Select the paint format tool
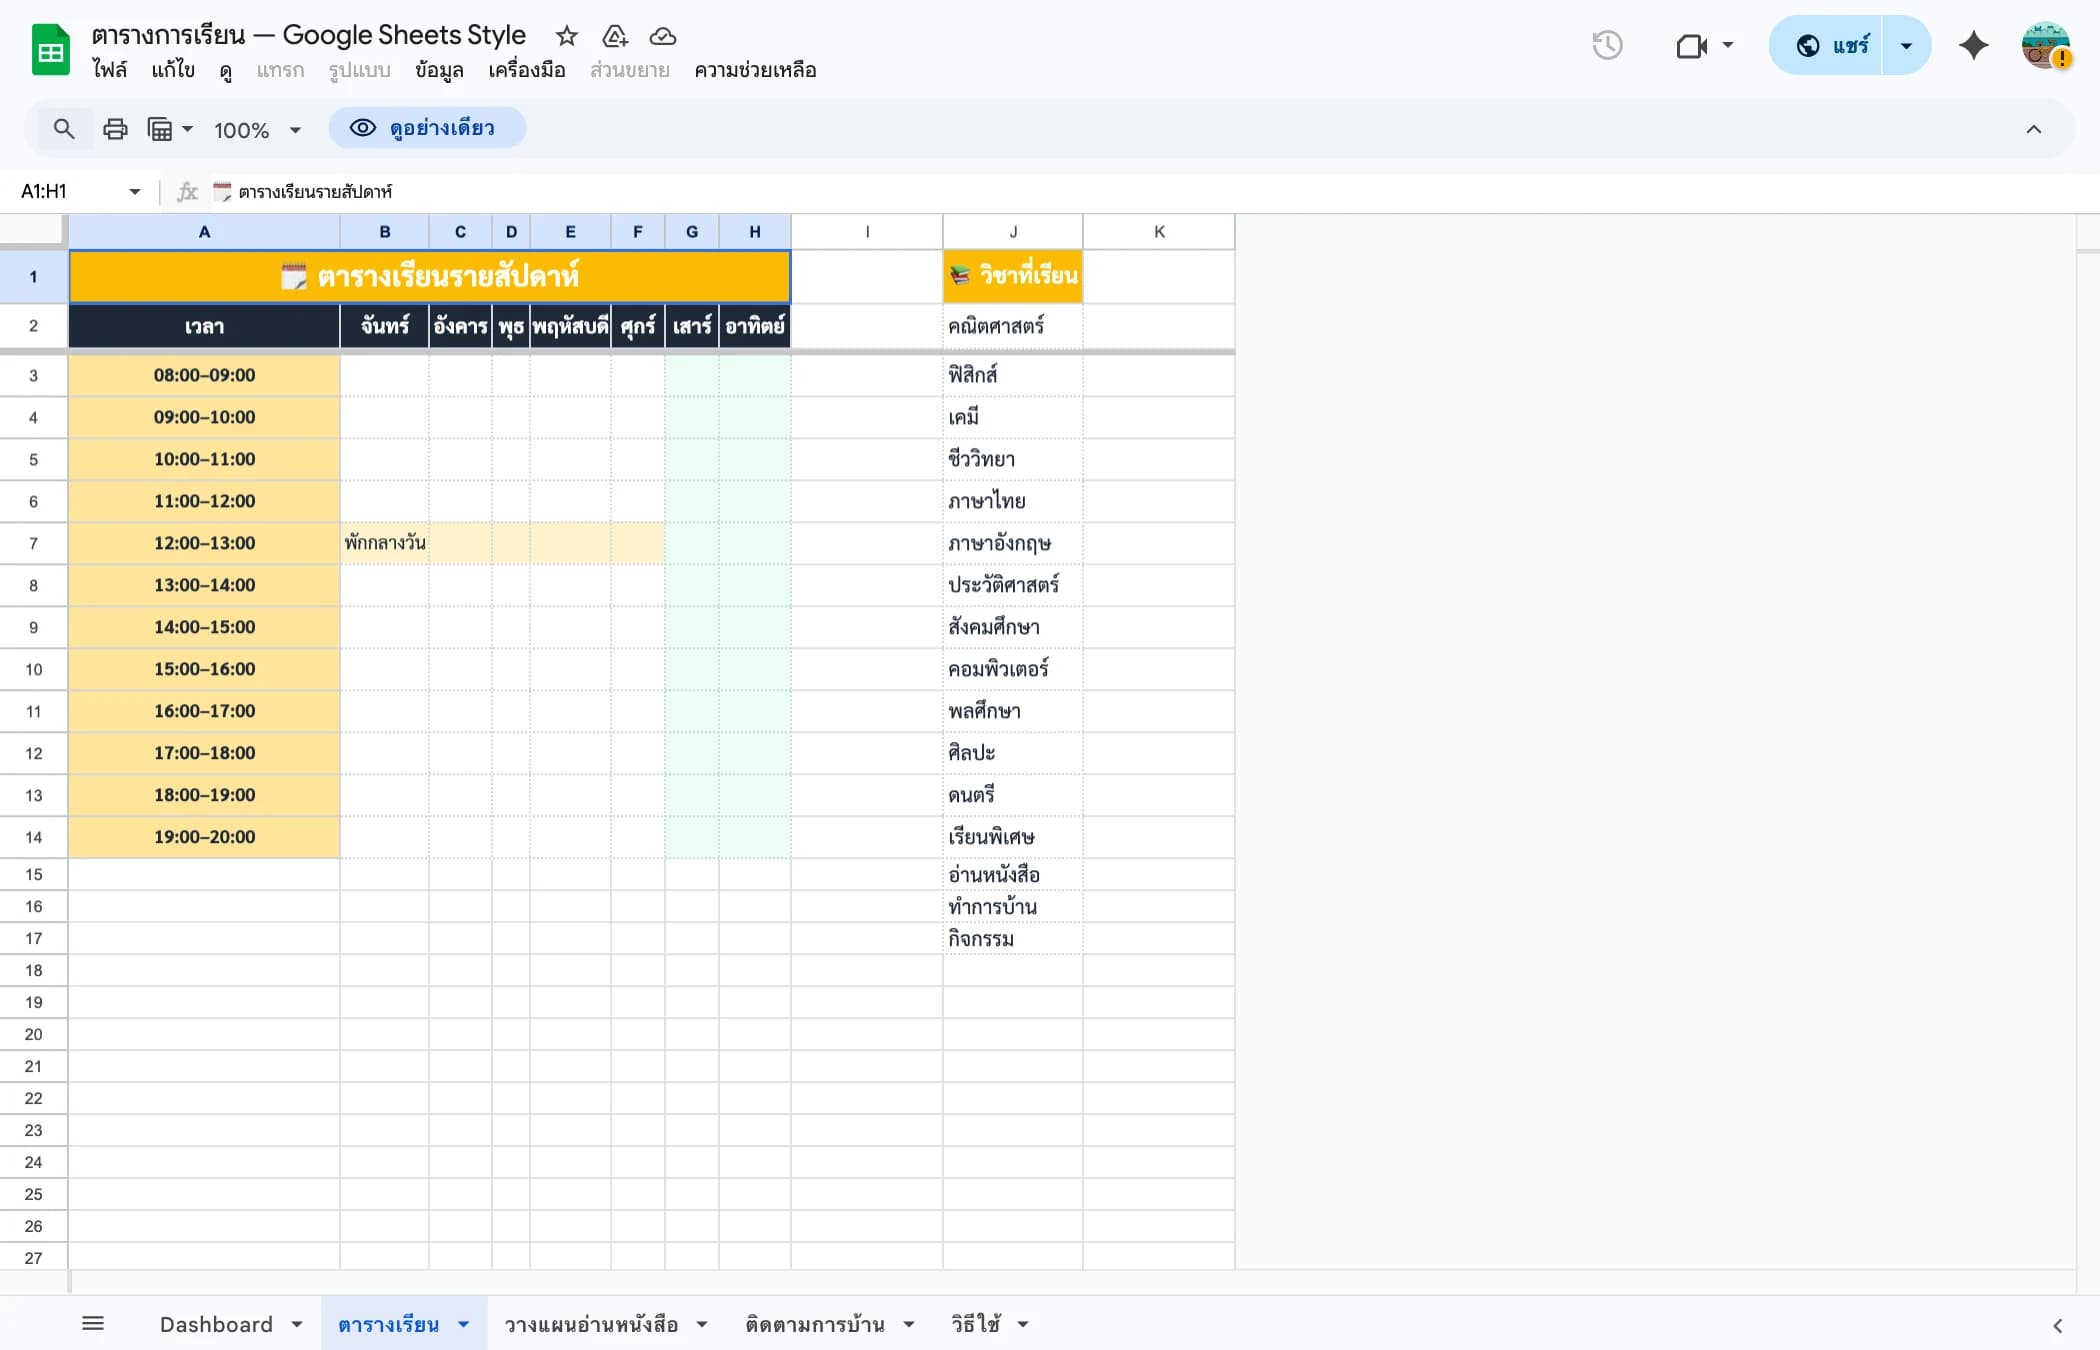The width and height of the screenshot is (2100, 1350). 162,129
